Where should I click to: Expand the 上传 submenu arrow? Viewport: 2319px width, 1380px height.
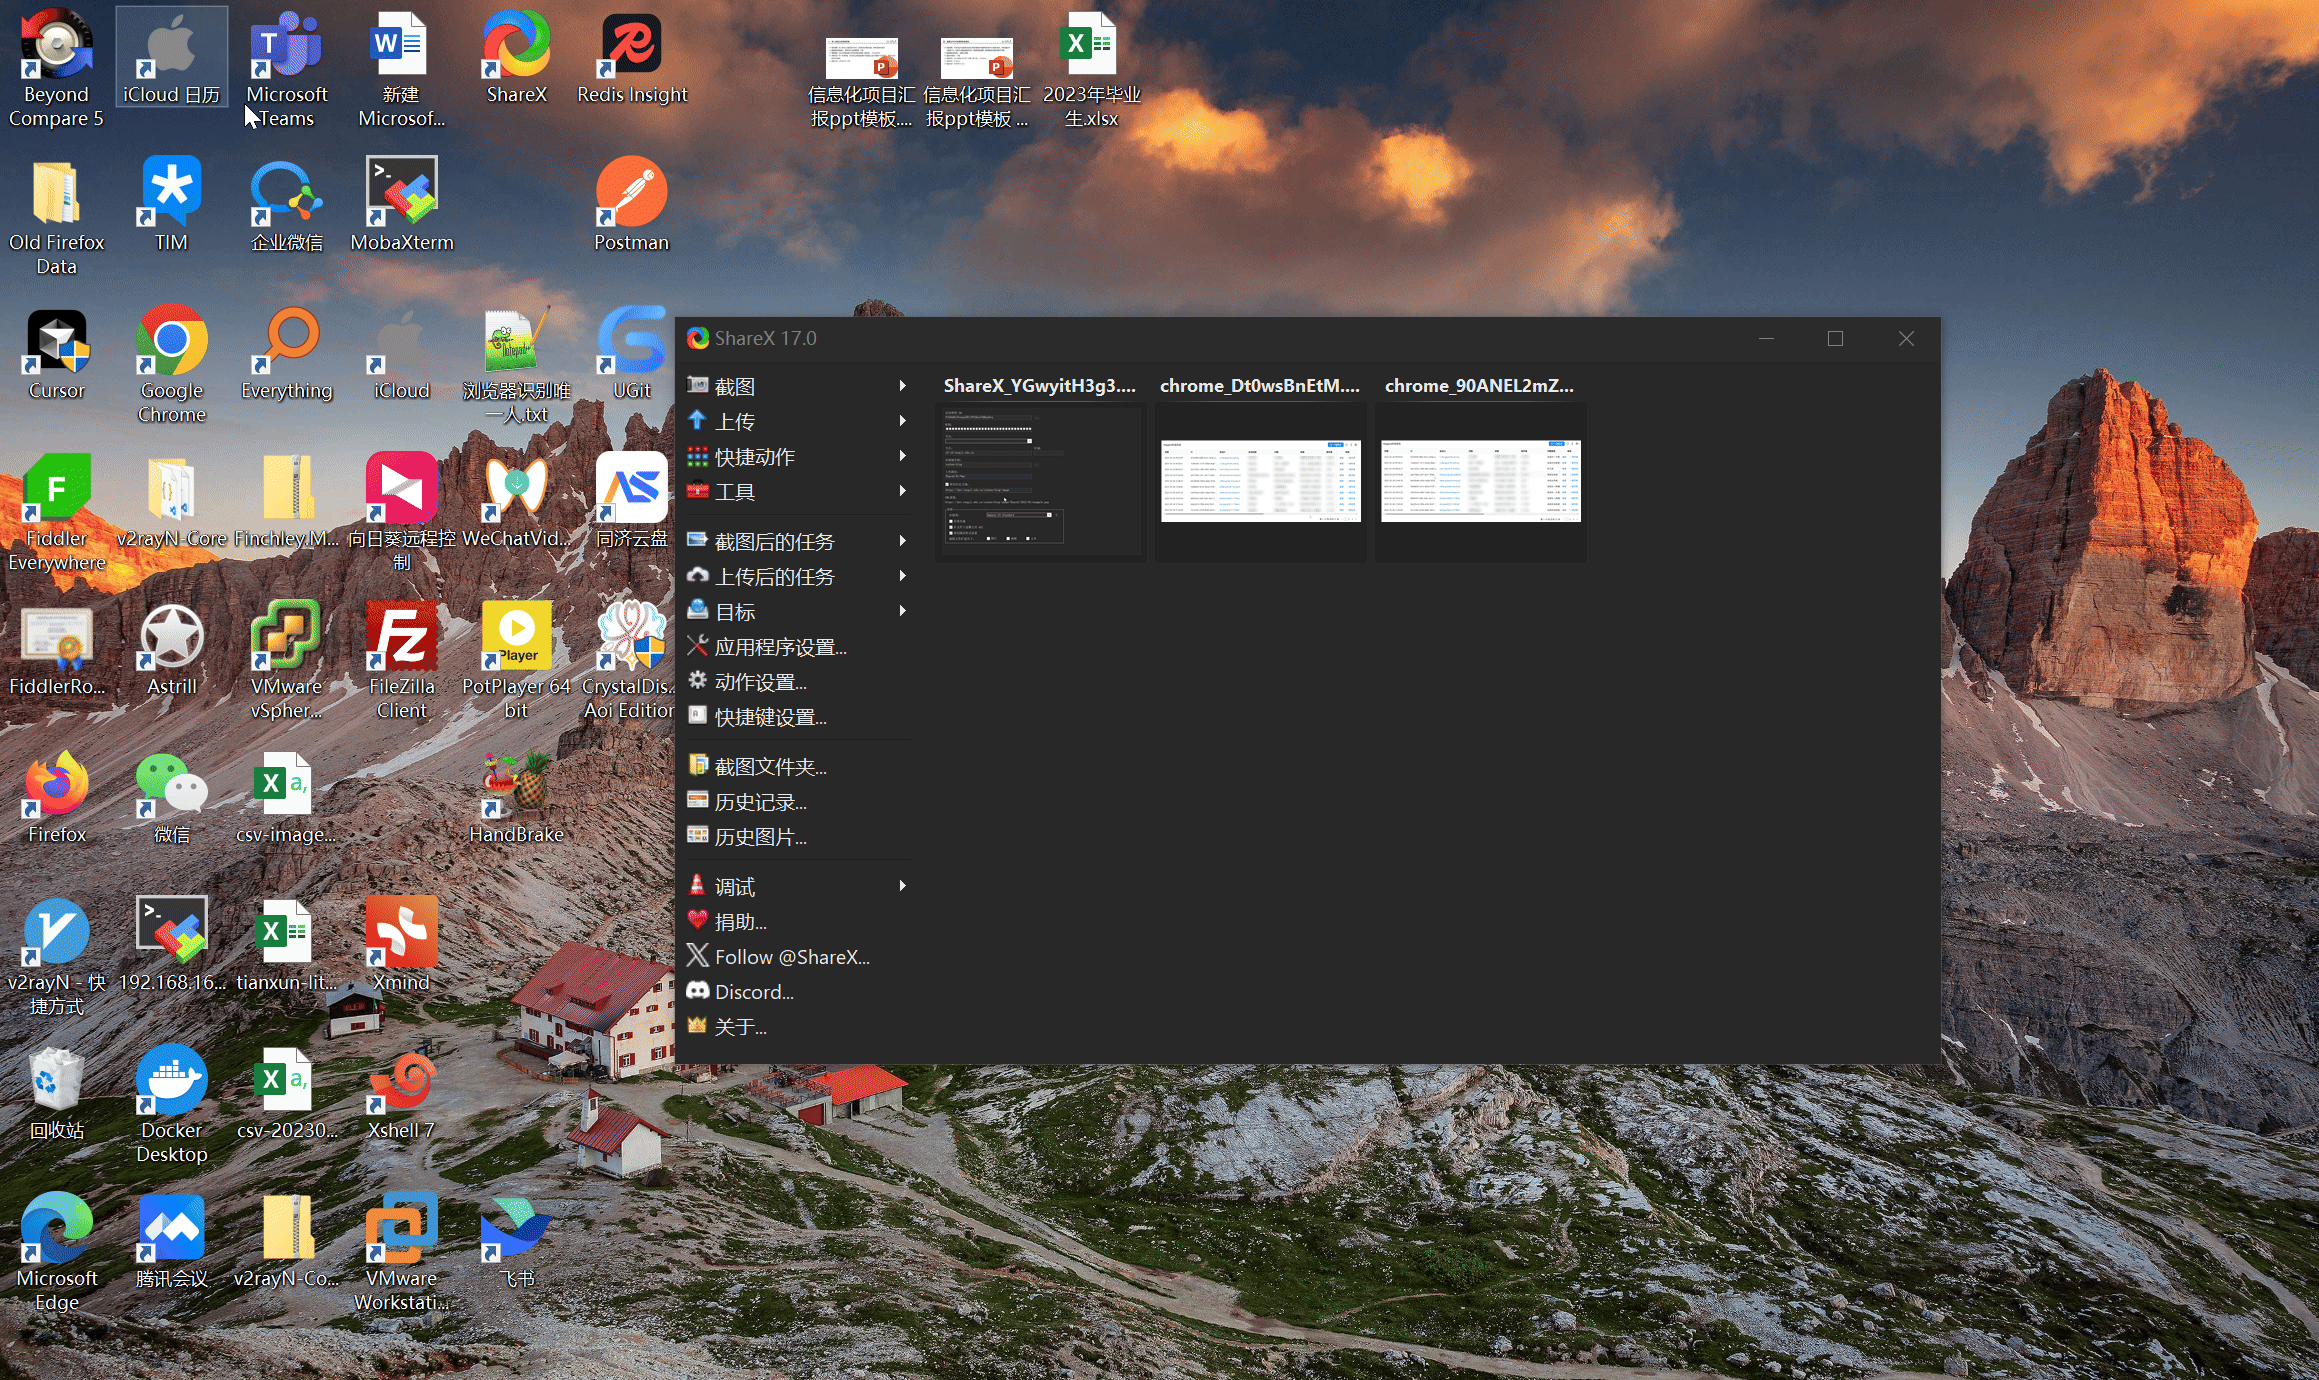tap(902, 421)
